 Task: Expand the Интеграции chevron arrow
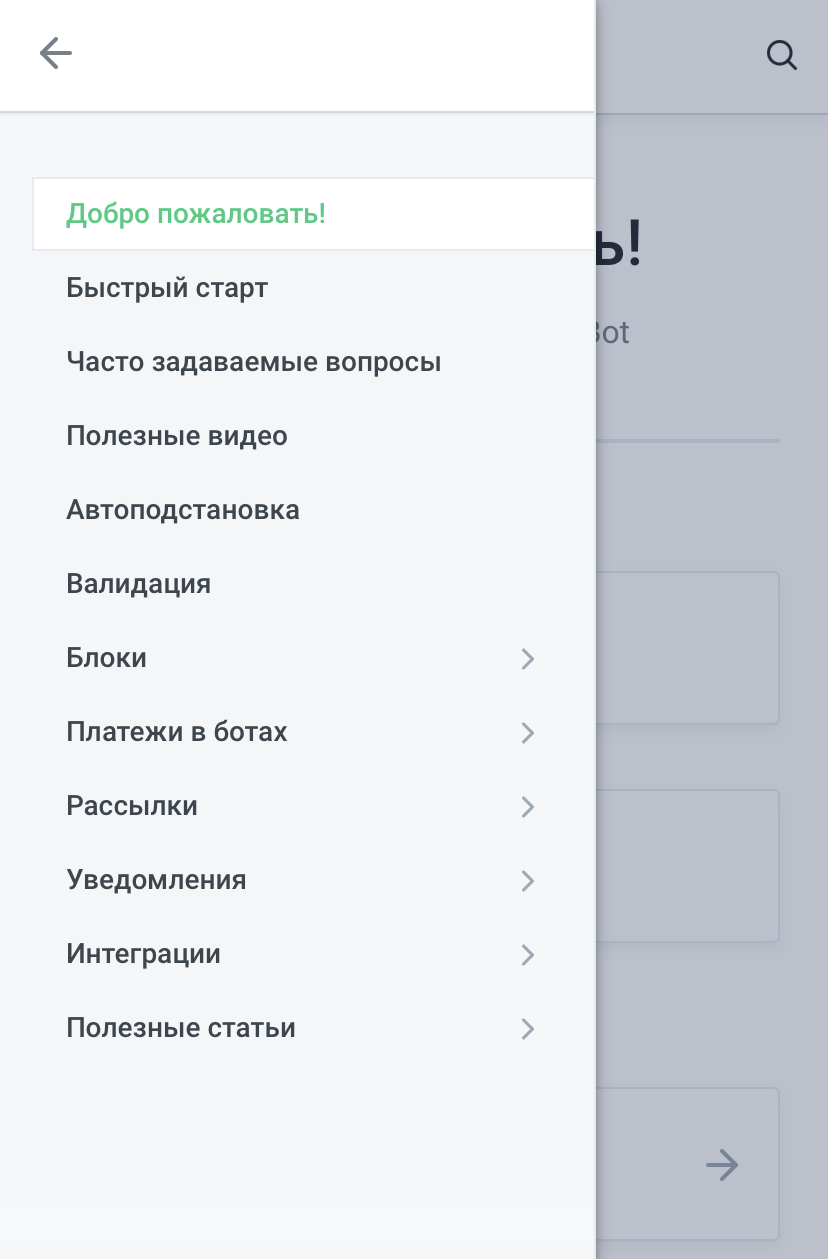(528, 954)
